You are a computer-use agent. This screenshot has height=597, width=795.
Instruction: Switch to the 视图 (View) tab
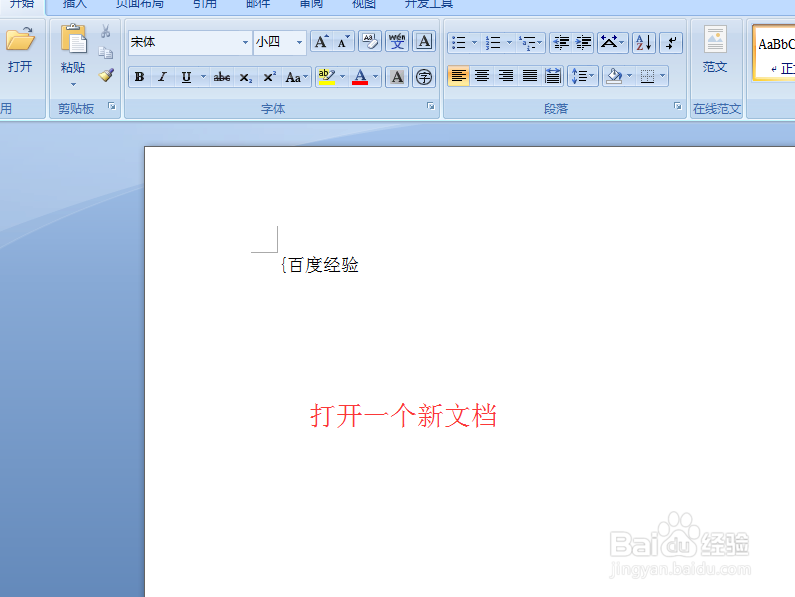tap(364, 4)
